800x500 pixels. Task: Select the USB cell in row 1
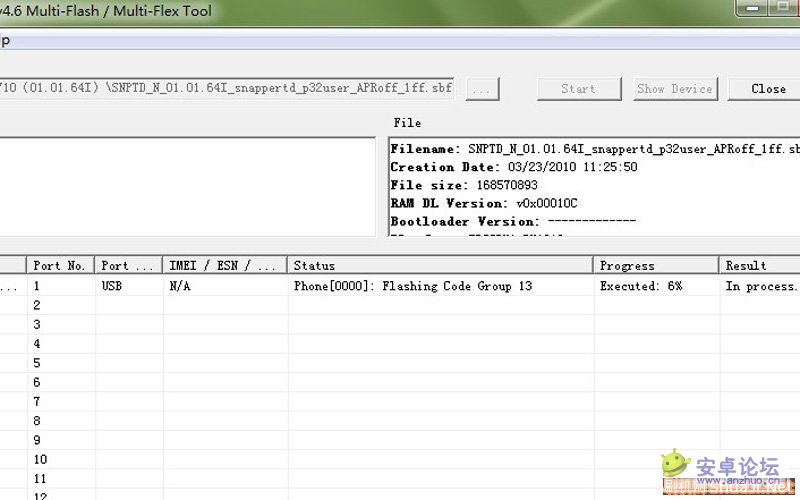click(112, 286)
